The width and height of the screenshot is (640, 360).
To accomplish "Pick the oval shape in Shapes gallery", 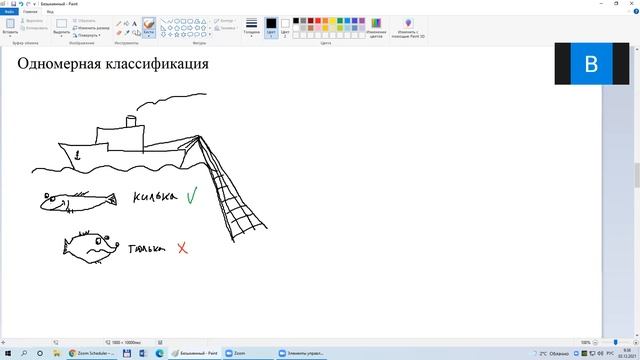I will click(x=177, y=21).
